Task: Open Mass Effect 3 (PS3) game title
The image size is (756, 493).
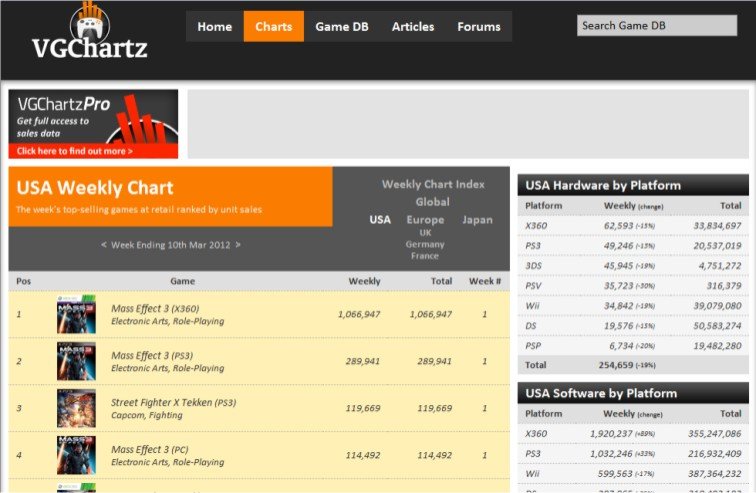Action: (152, 356)
